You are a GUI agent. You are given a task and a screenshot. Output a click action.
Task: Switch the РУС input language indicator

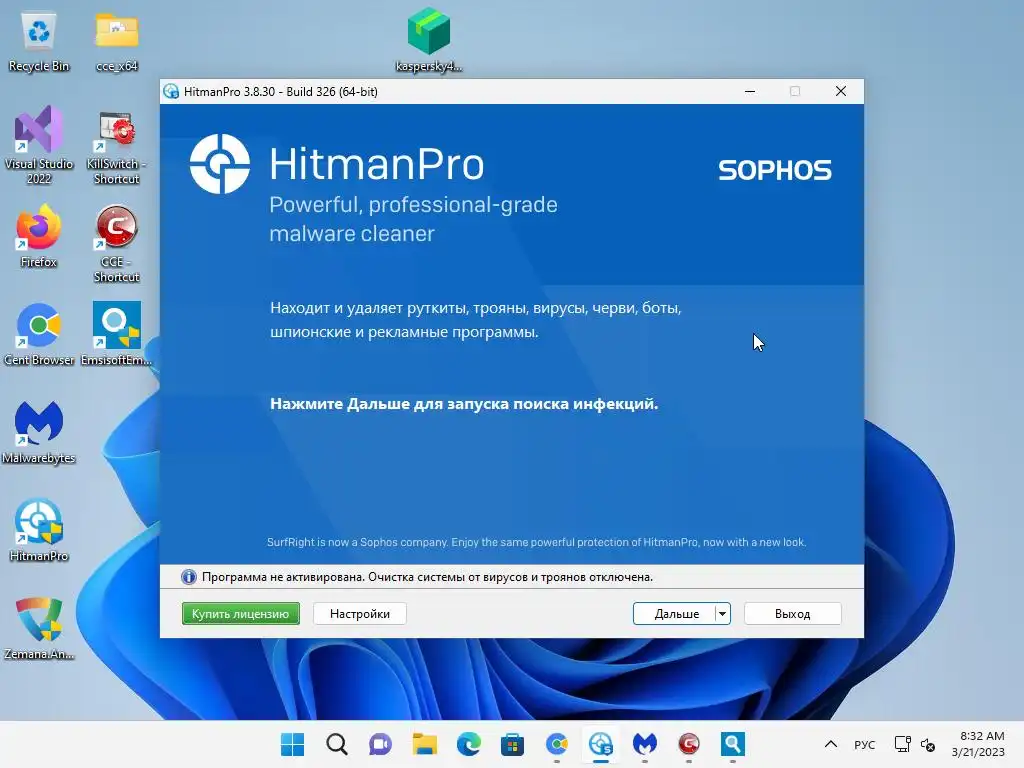(x=865, y=744)
